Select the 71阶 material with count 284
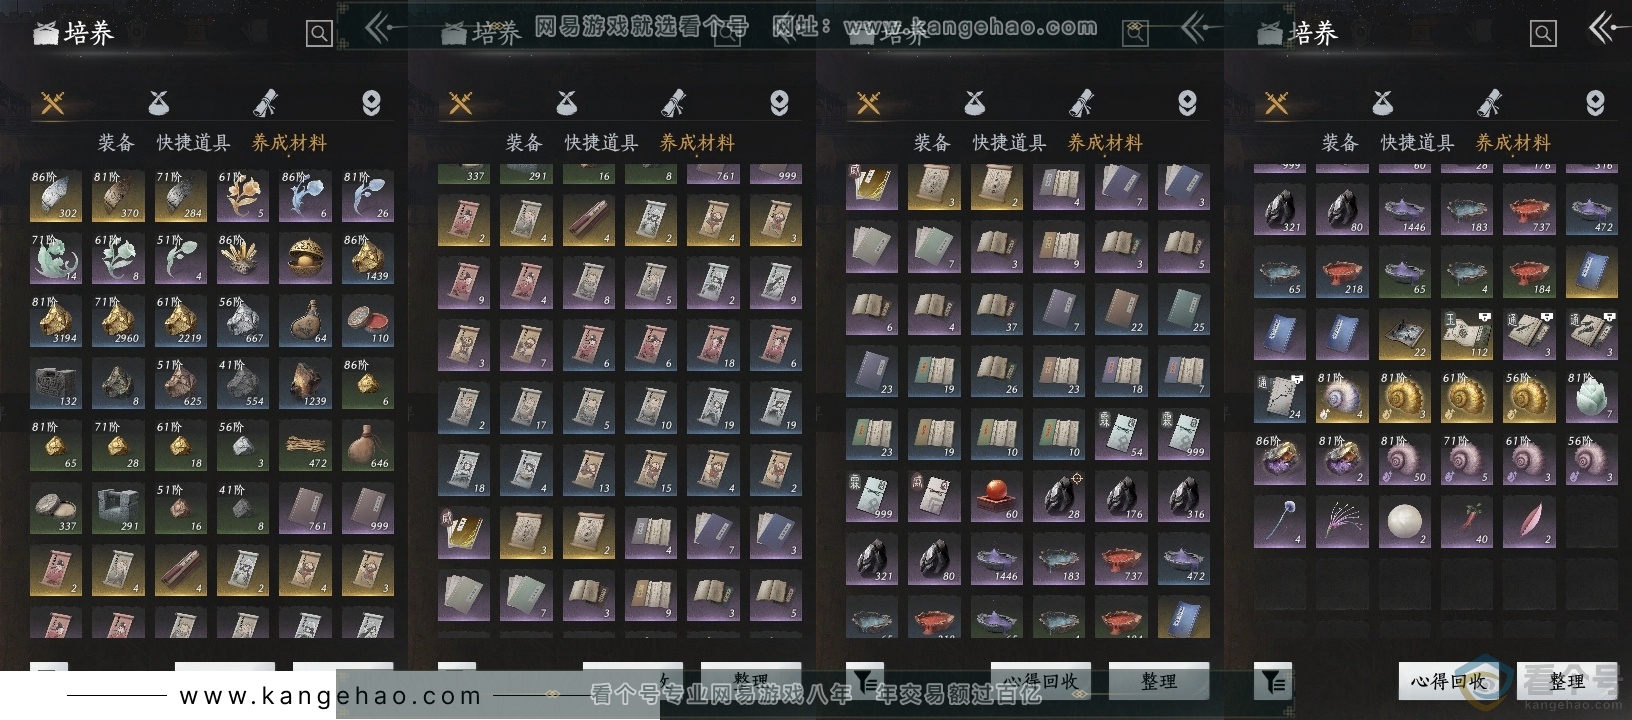Viewport: 1632px width, 720px height. 180,196
